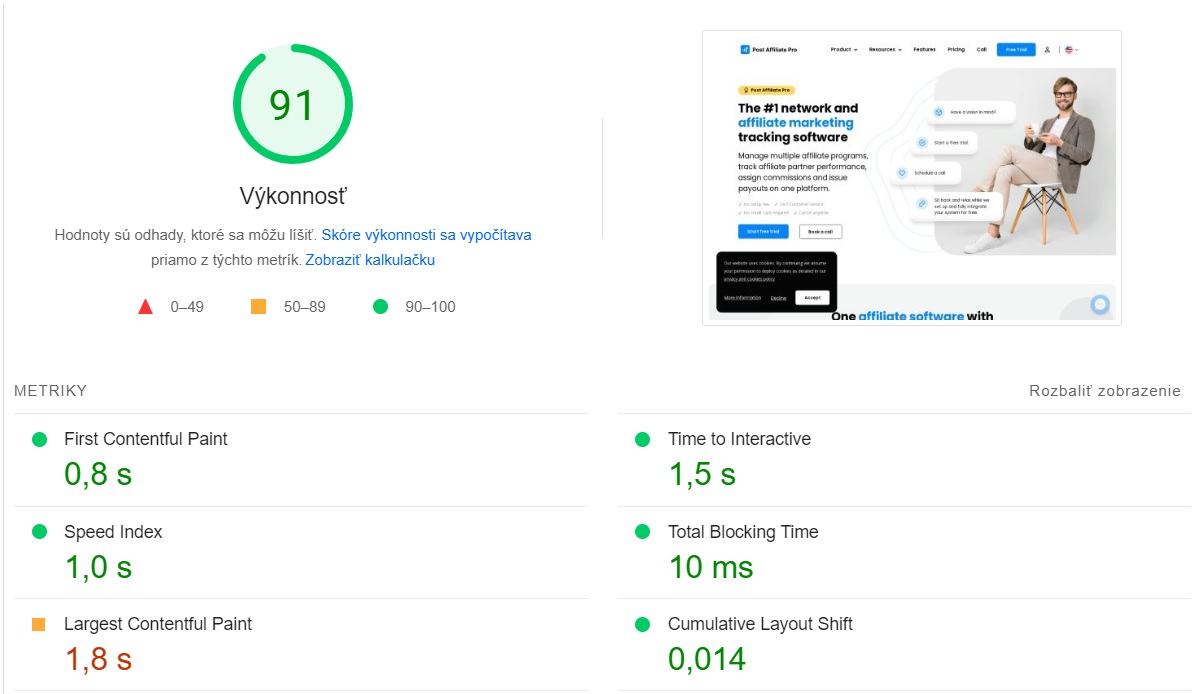
Task: Click the chat widget bubble on the preview
Action: [1098, 302]
